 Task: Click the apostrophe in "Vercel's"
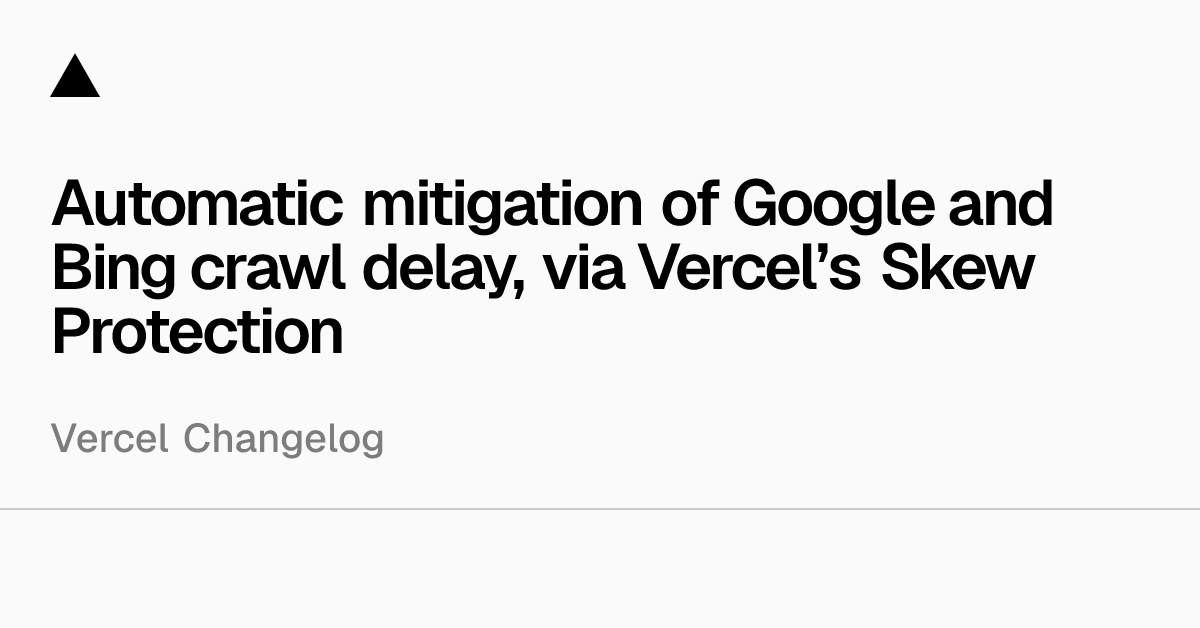click(x=822, y=250)
